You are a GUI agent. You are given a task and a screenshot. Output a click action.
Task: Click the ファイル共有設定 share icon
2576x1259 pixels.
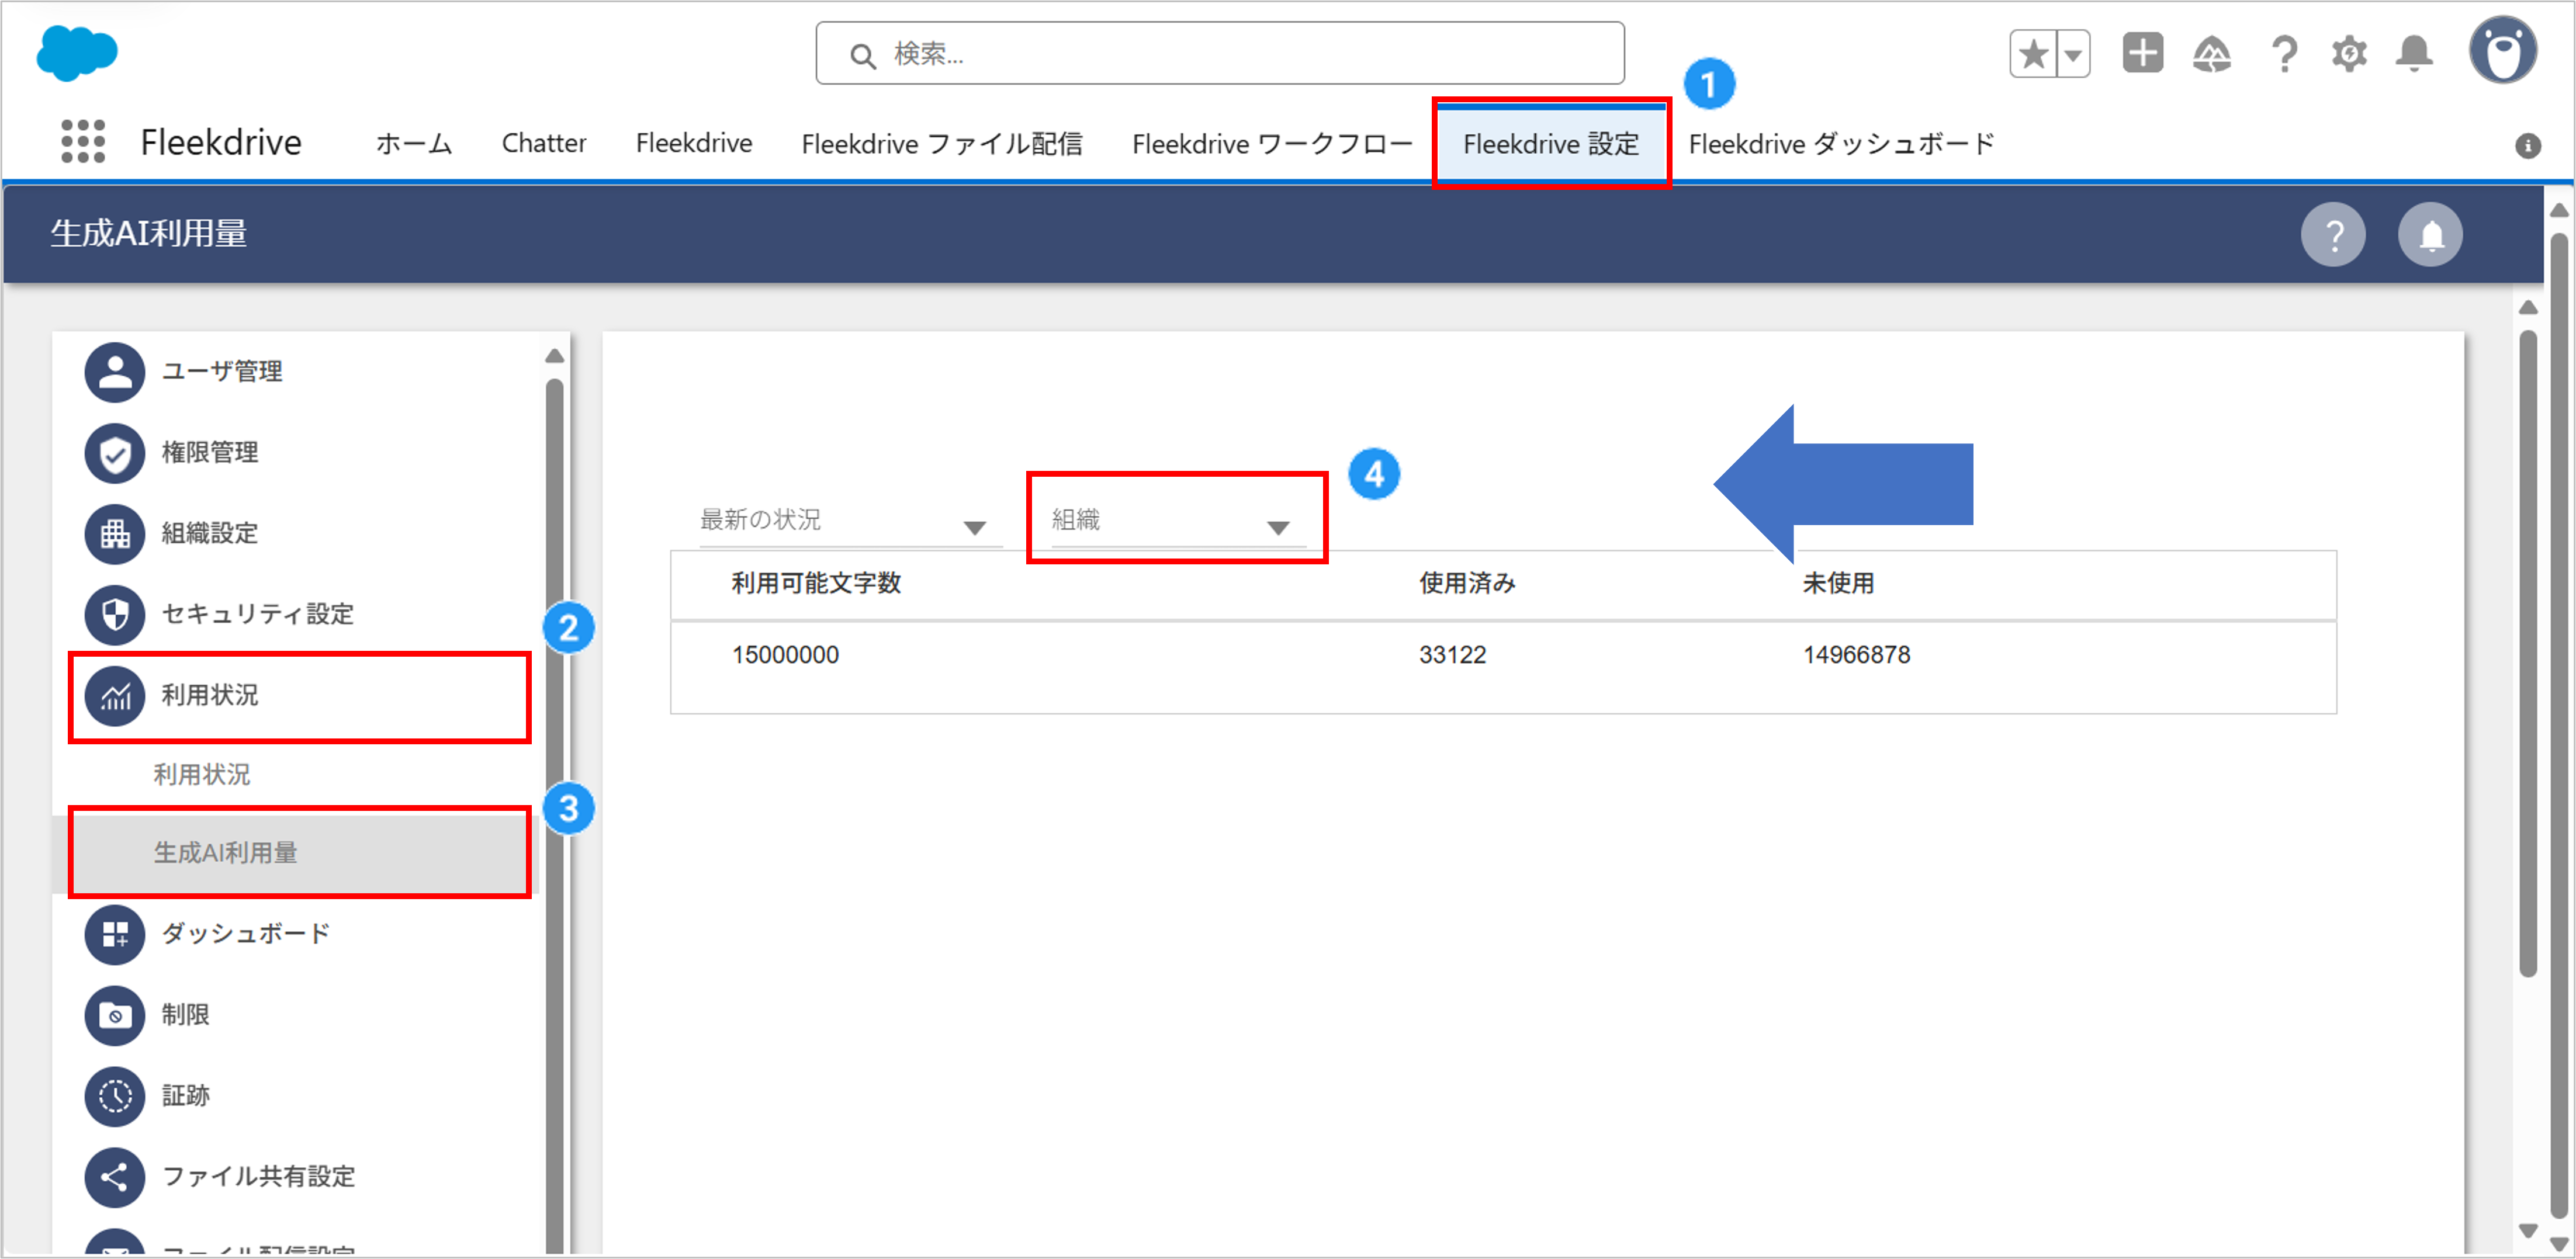(115, 1178)
